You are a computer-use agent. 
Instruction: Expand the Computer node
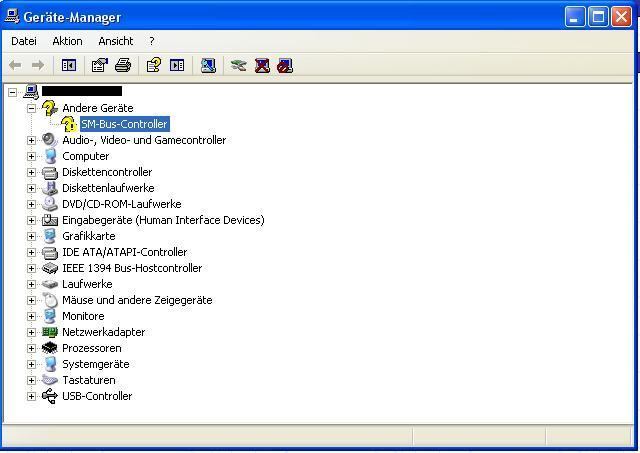point(31,156)
